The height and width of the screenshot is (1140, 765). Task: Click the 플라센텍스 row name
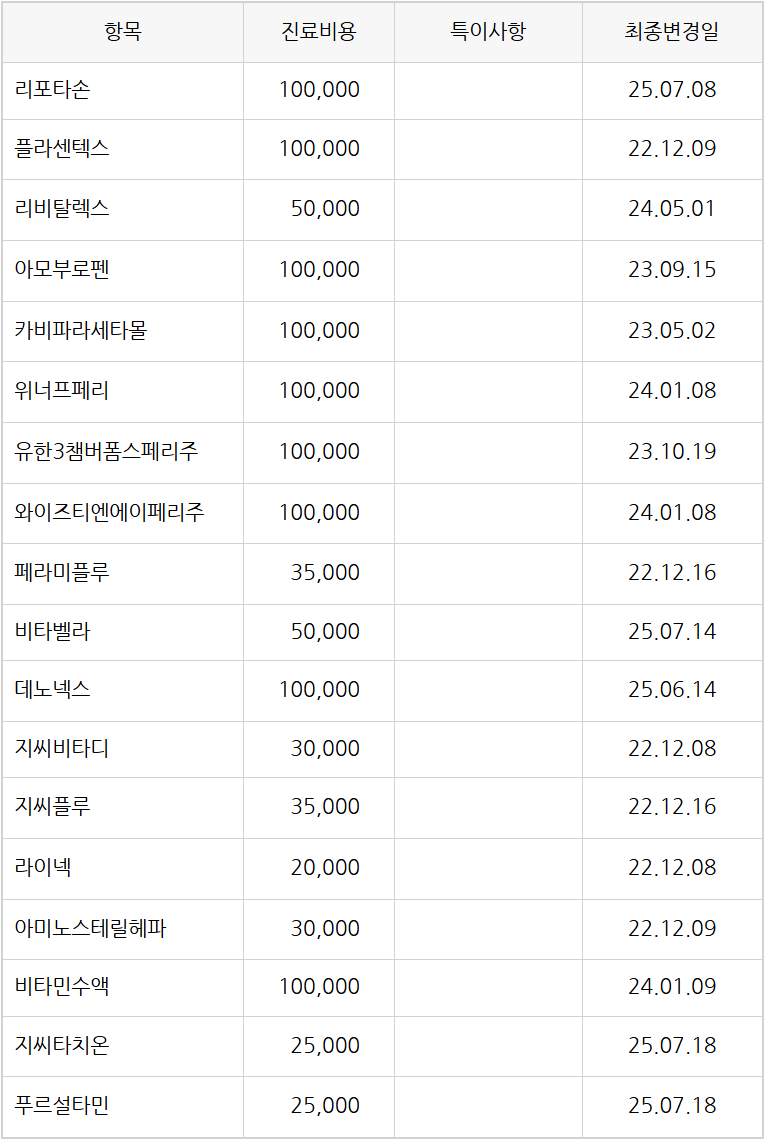[x=62, y=149]
